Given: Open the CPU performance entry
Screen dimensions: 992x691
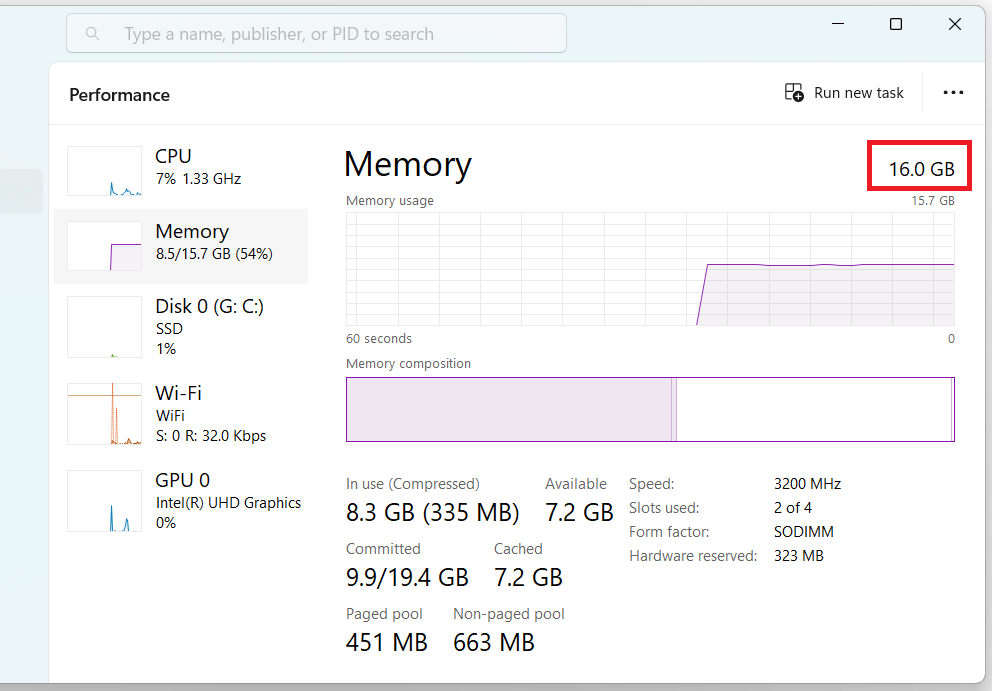Looking at the screenshot, I should [x=198, y=167].
